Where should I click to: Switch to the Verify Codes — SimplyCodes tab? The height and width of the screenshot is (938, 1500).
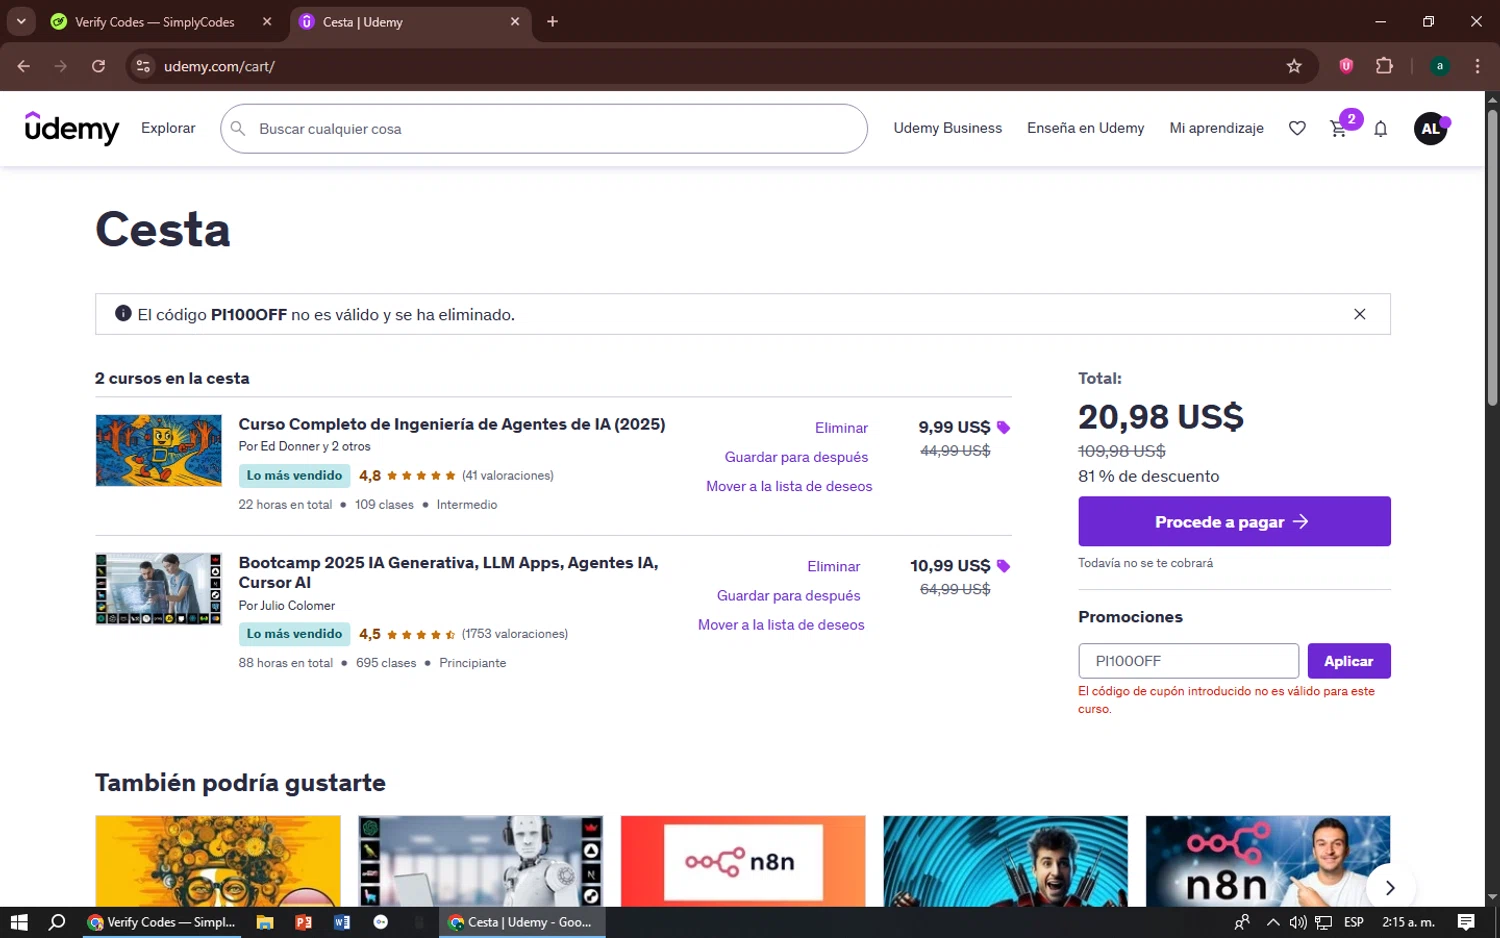tap(154, 21)
